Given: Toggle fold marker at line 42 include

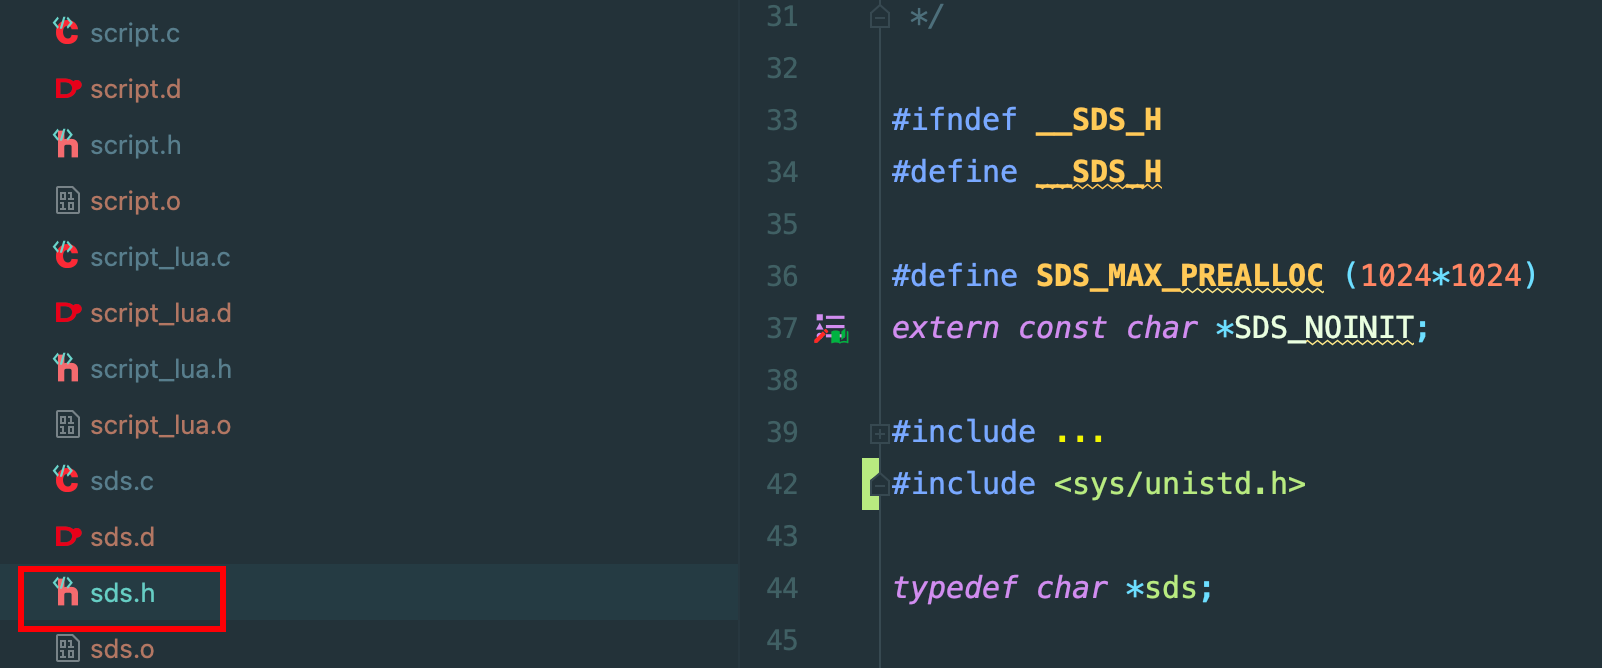Looking at the screenshot, I should pyautogui.click(x=880, y=485).
